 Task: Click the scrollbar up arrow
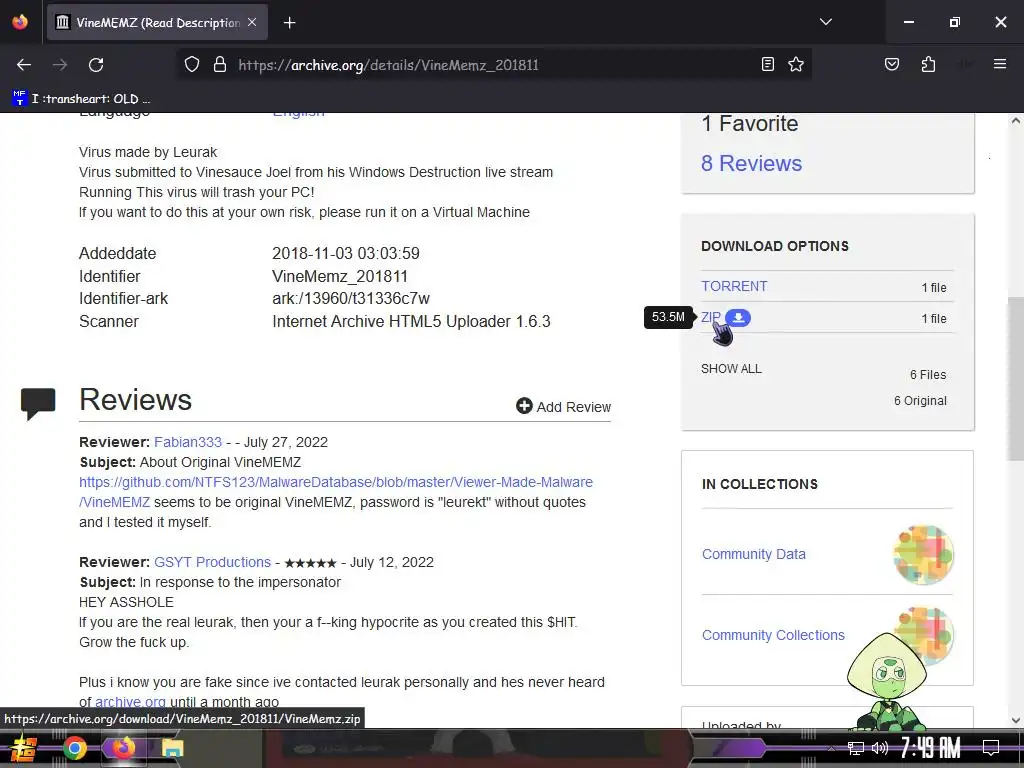point(1015,121)
